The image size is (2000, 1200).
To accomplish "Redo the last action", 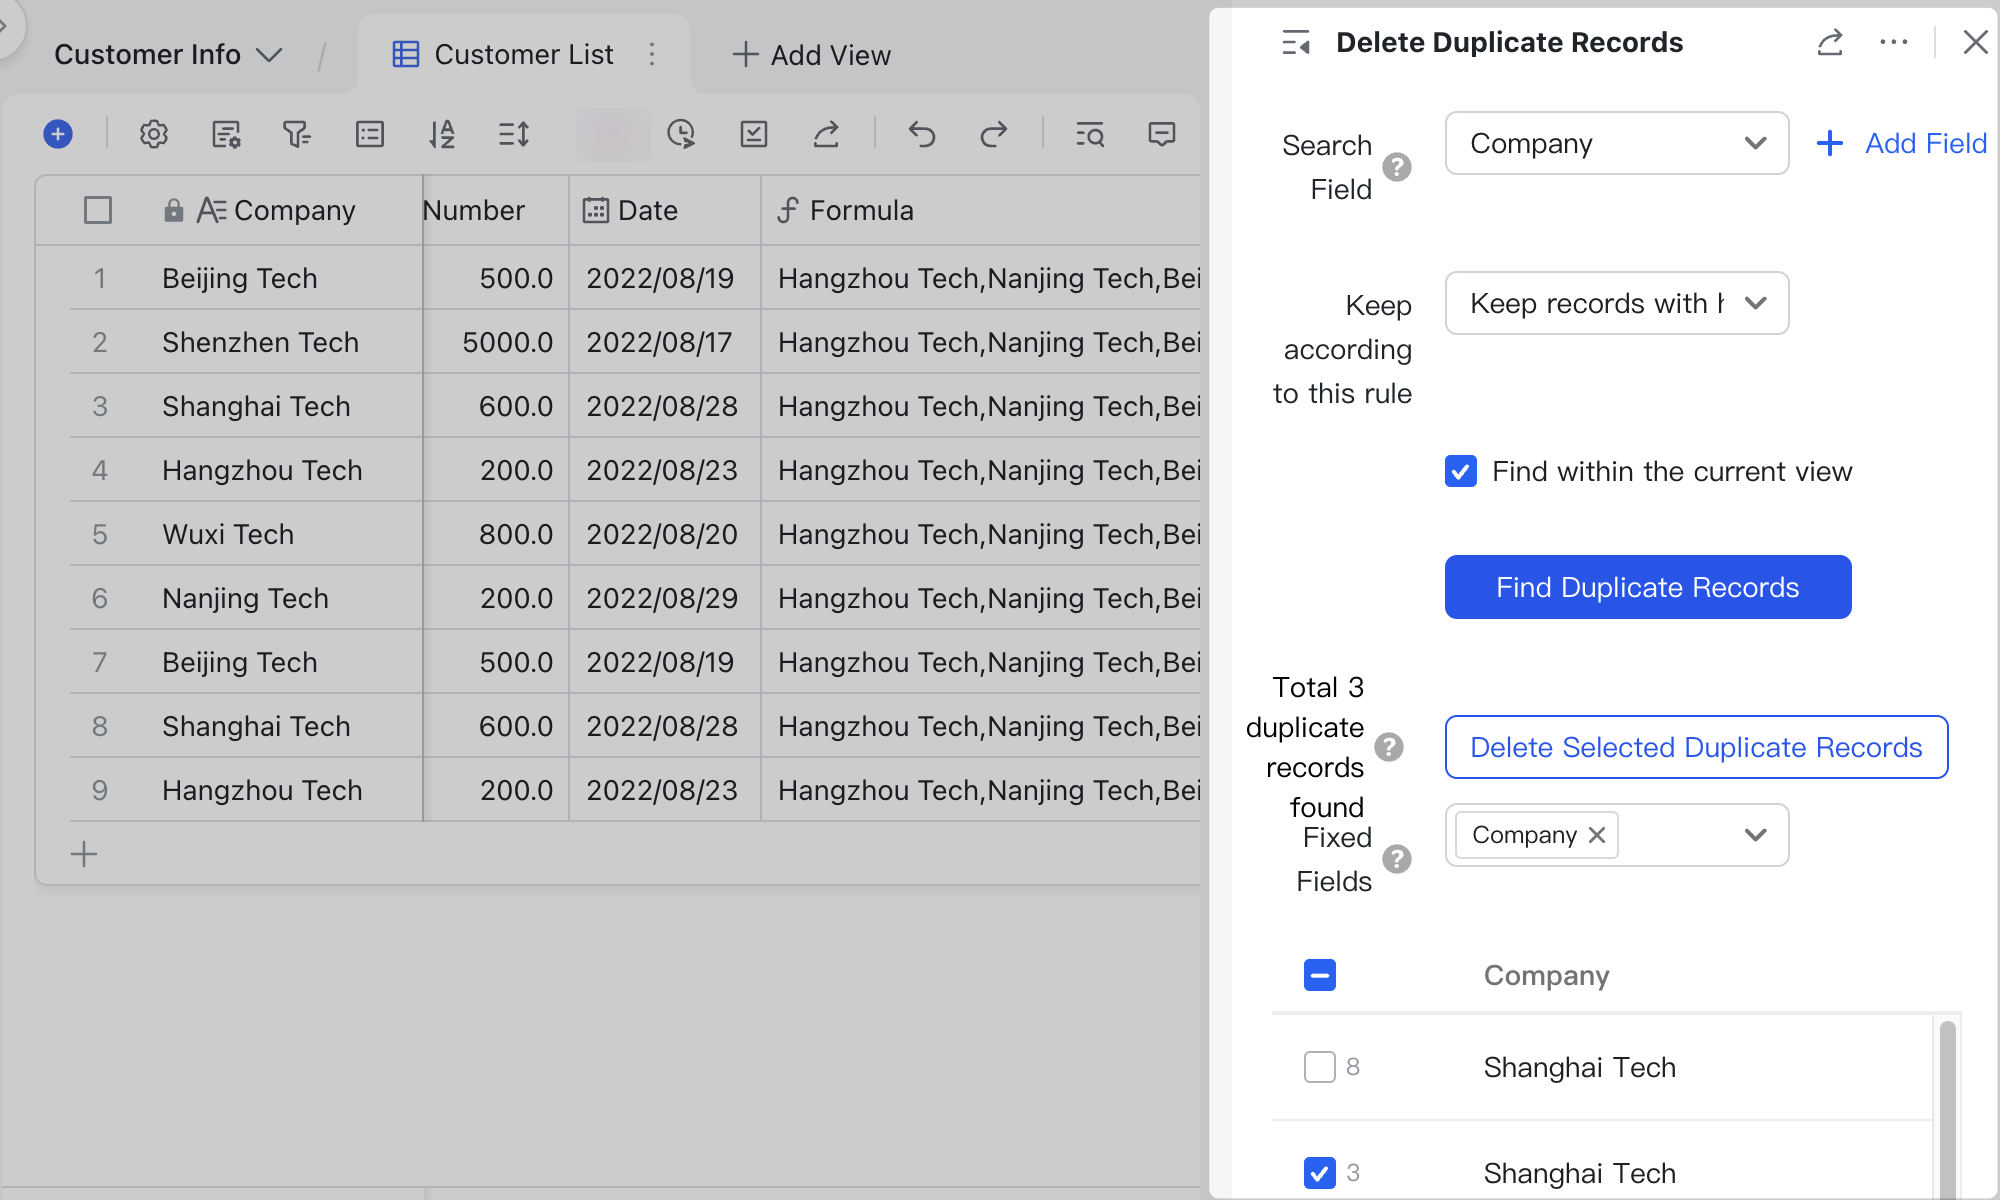I will click(x=994, y=134).
